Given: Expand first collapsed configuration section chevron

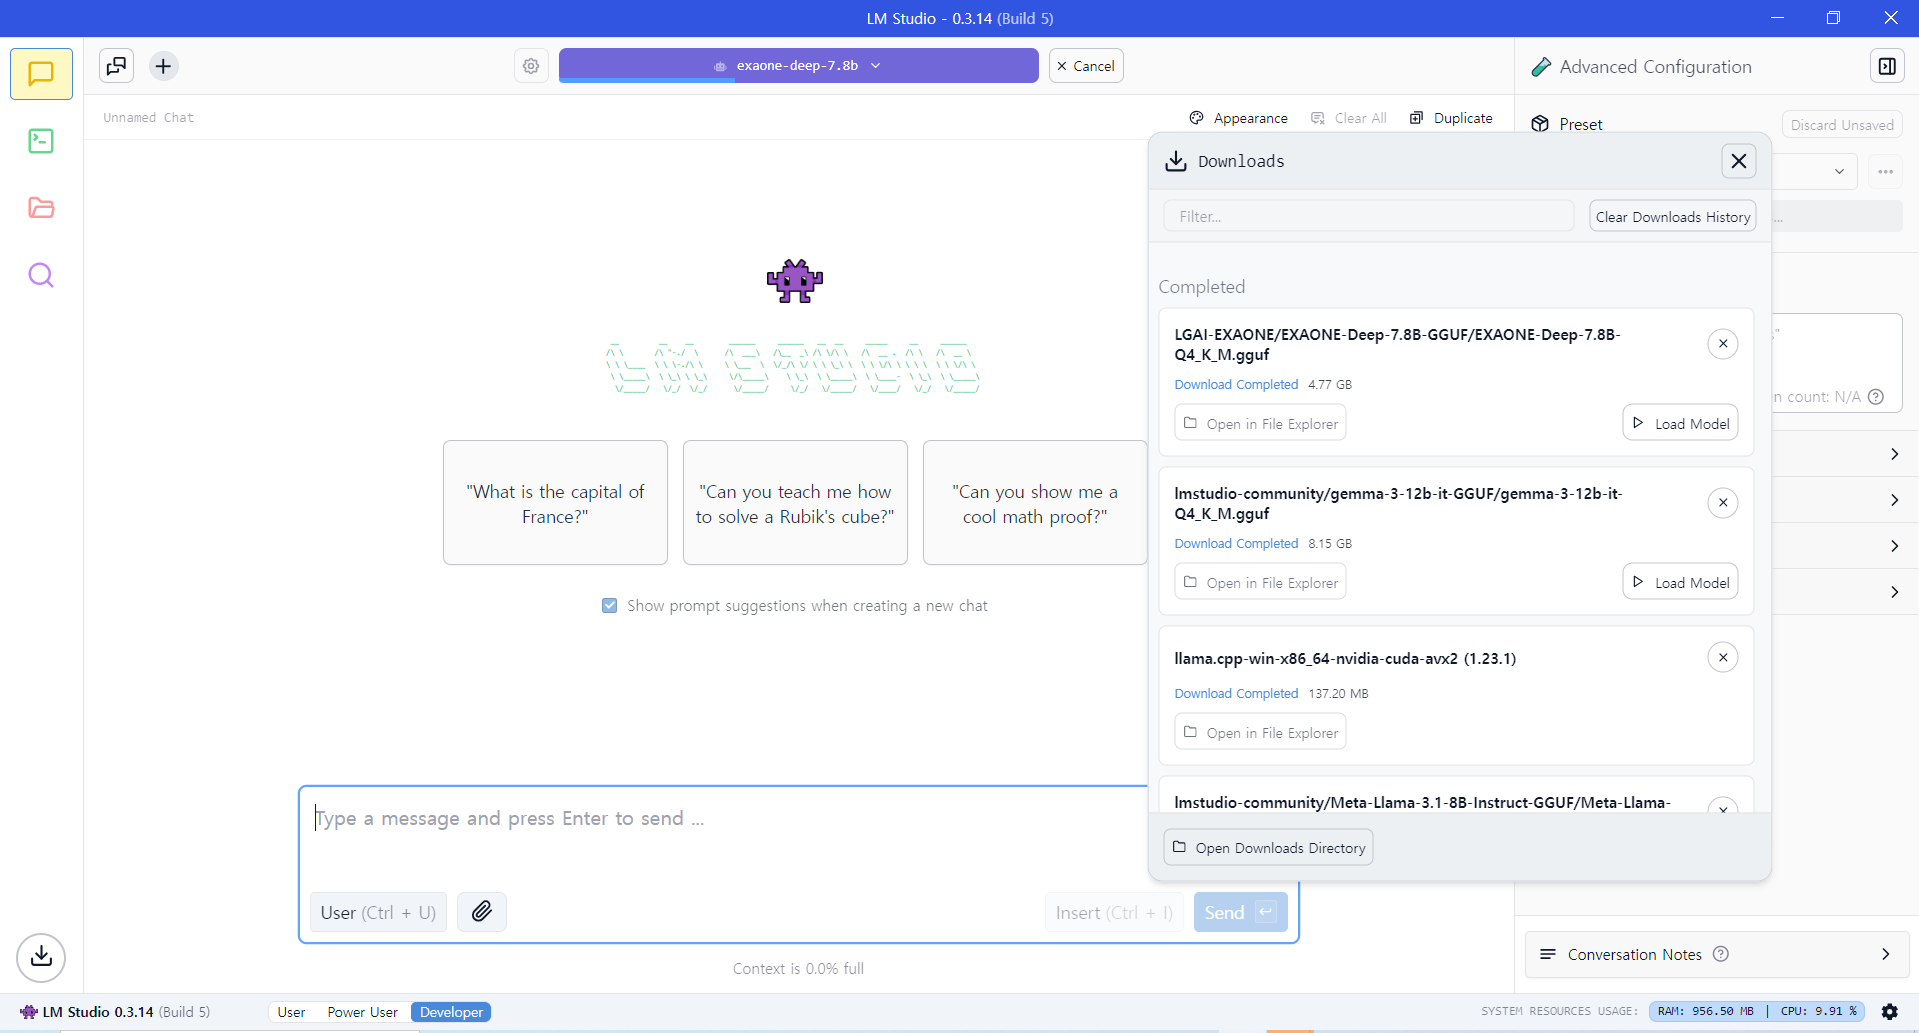Looking at the screenshot, I should pyautogui.click(x=1894, y=454).
